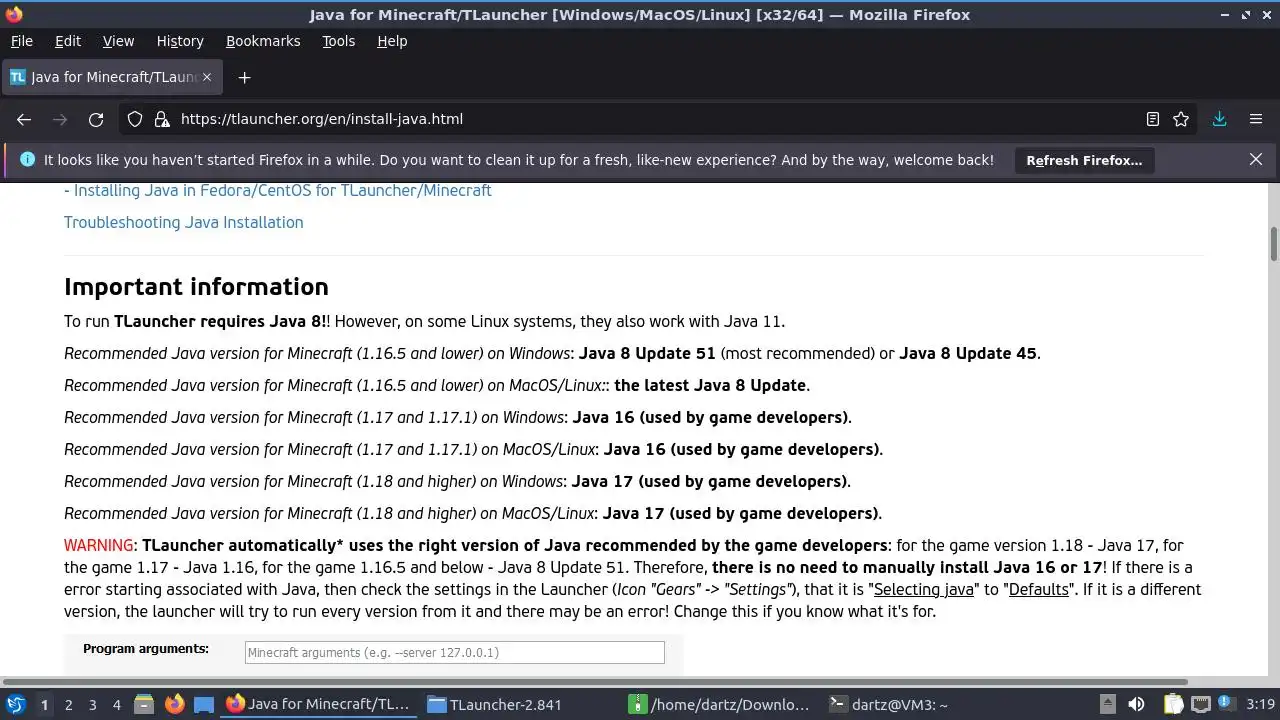The width and height of the screenshot is (1280, 720).
Task: Open the tracking protection shield icon
Action: click(x=135, y=119)
